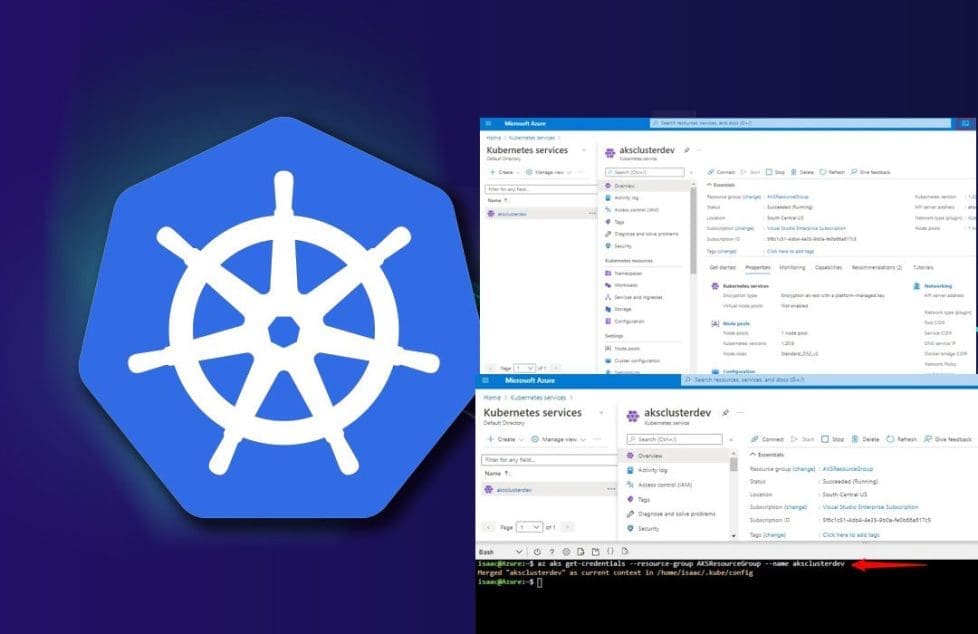
Task: Open Cluster configuration in the upper portal menu
Action: pos(637,361)
